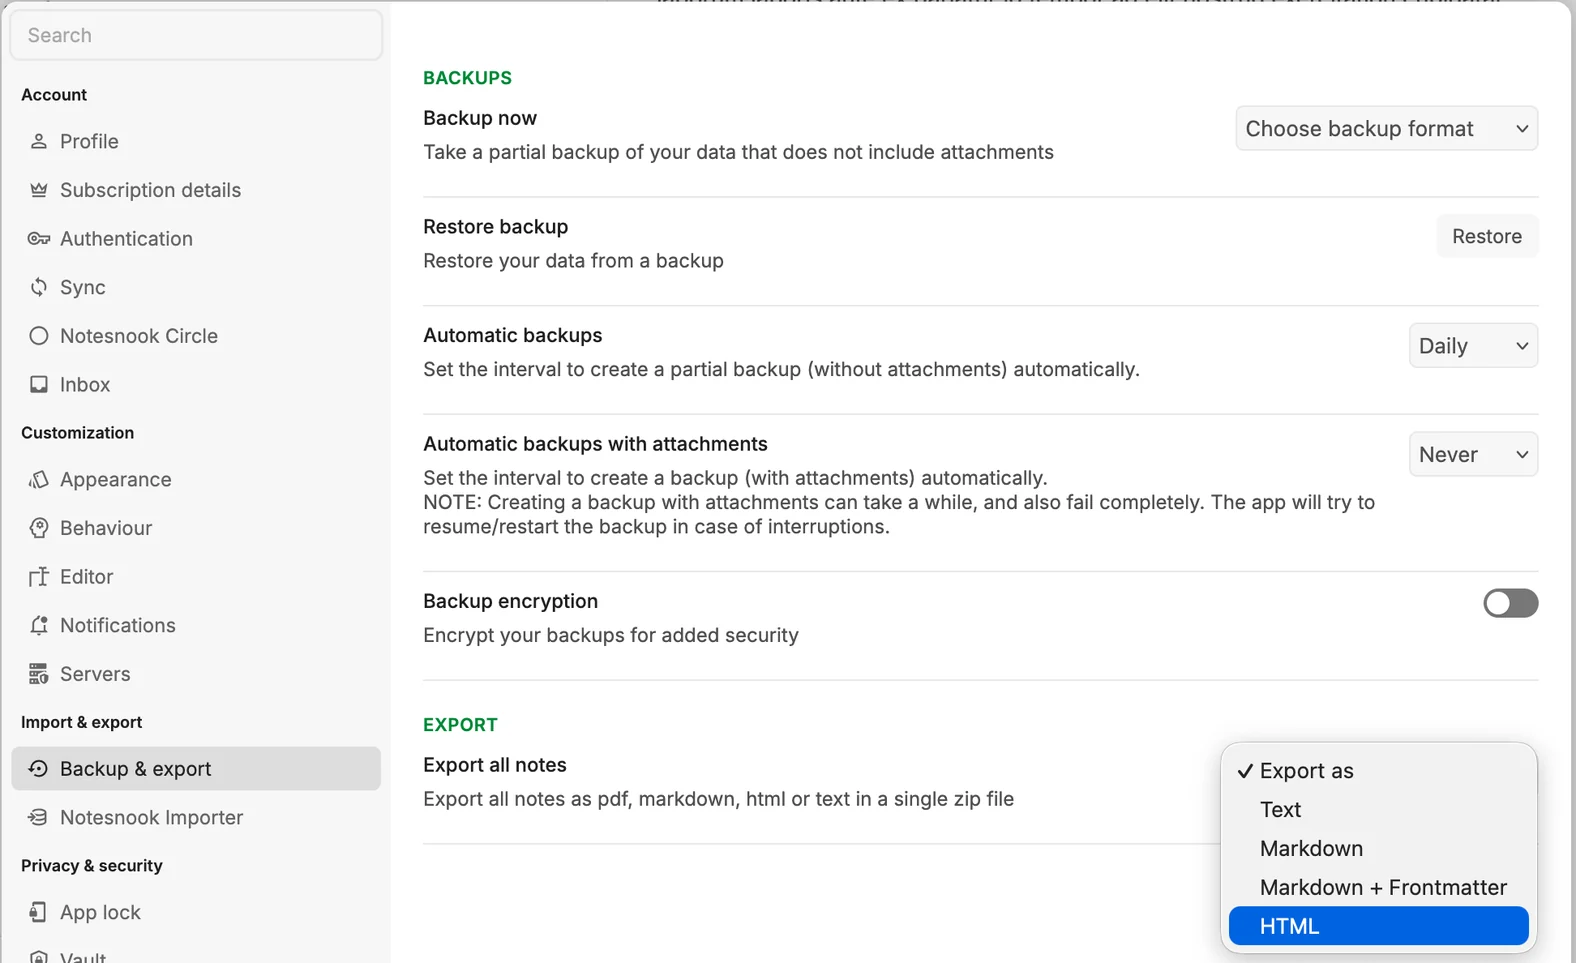Open Servers settings
The image size is (1576, 963).
click(x=196, y=674)
